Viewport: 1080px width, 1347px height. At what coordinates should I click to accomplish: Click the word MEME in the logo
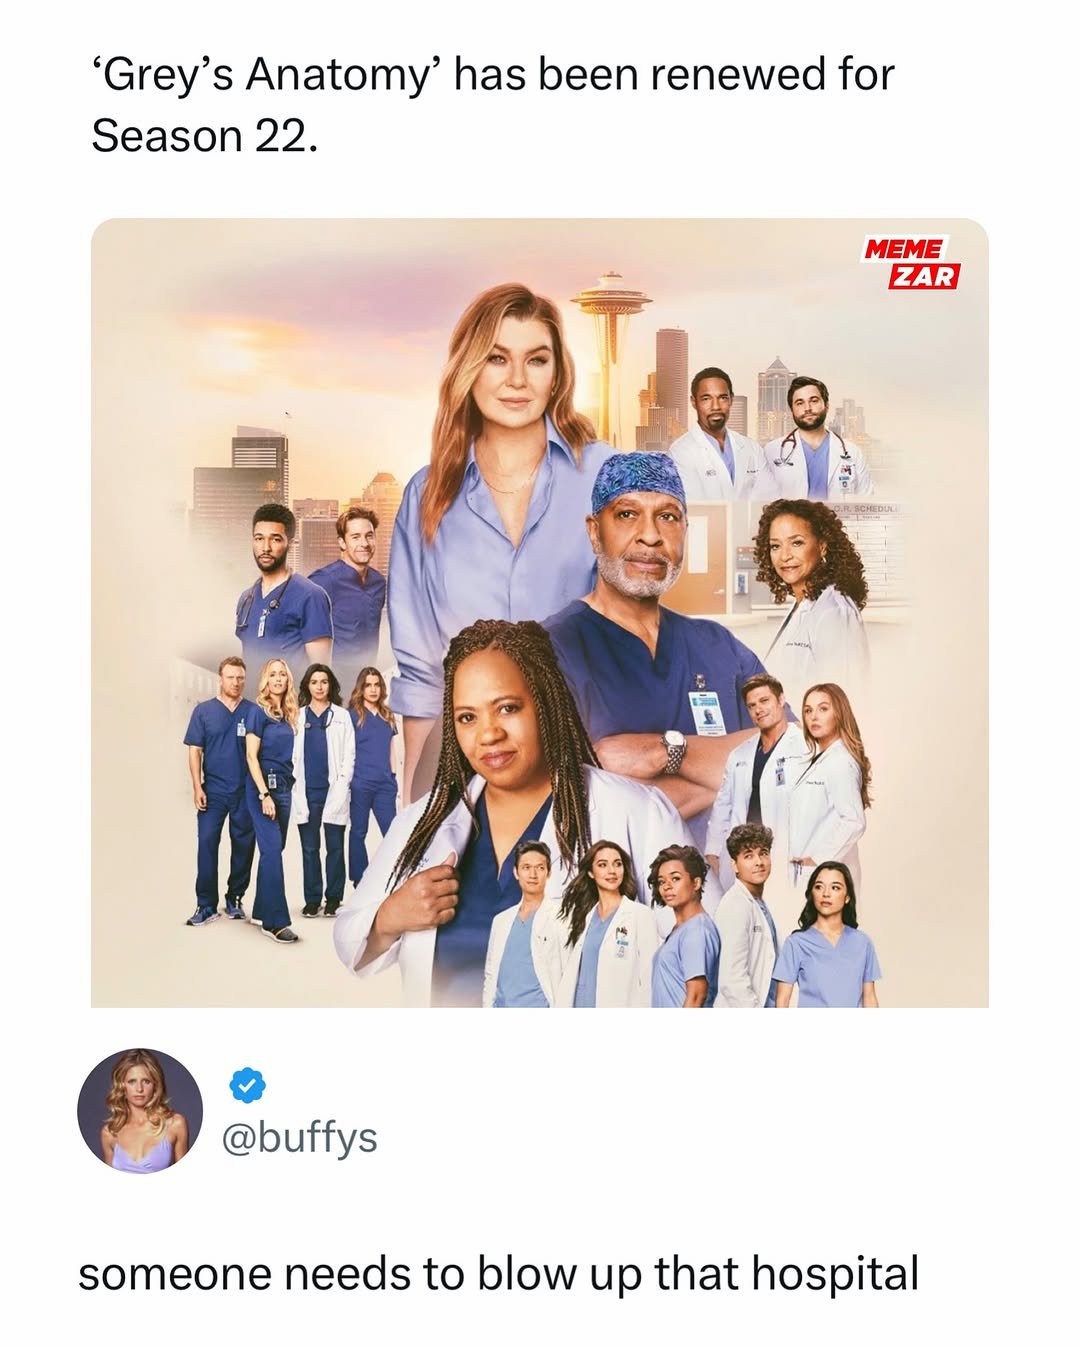pyautogui.click(x=903, y=249)
